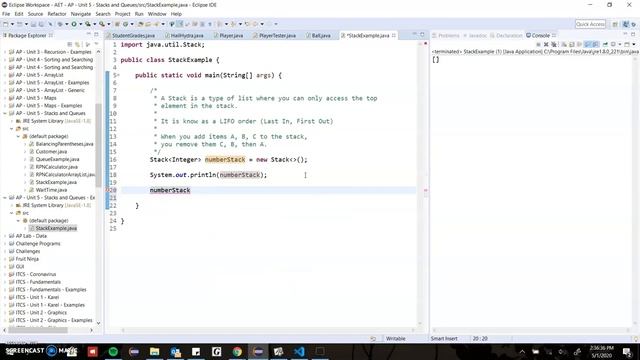Click the error marker on line 20 gutter
Viewport: 640px width, 360px height.
(108, 190)
